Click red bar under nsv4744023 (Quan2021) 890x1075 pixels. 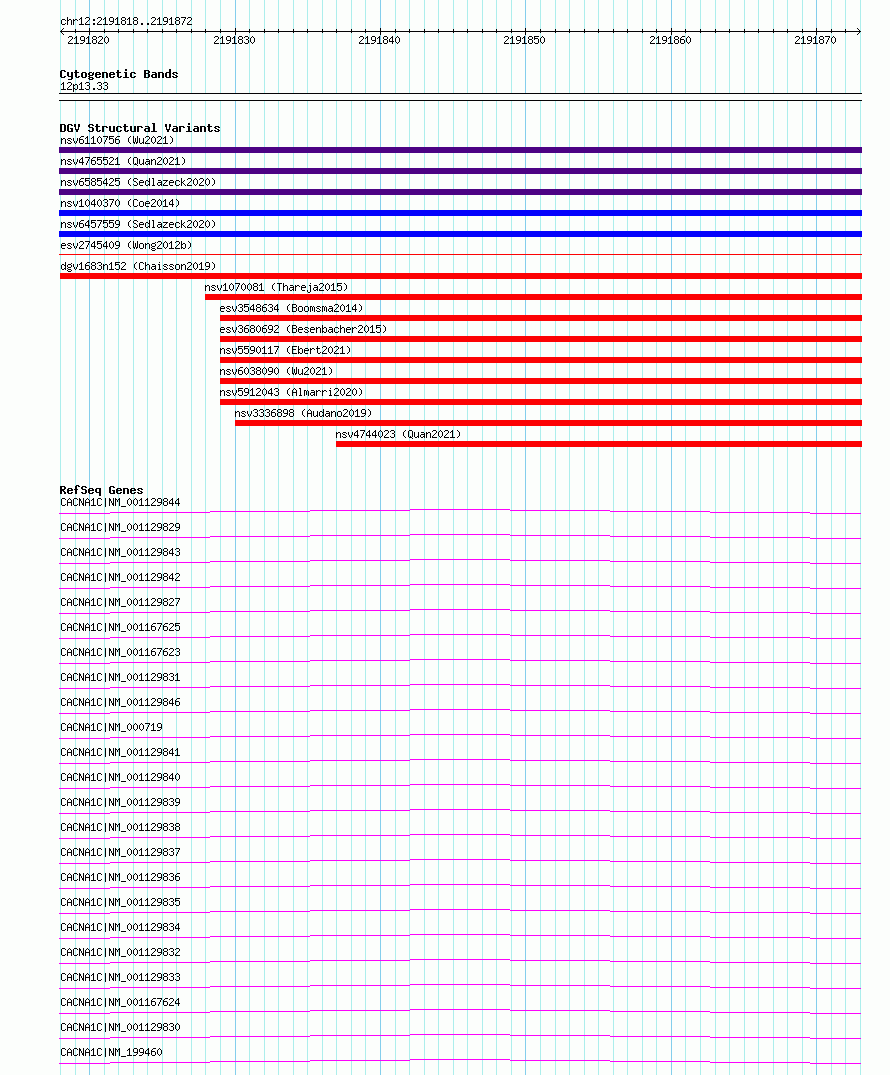pyautogui.click(x=599, y=444)
